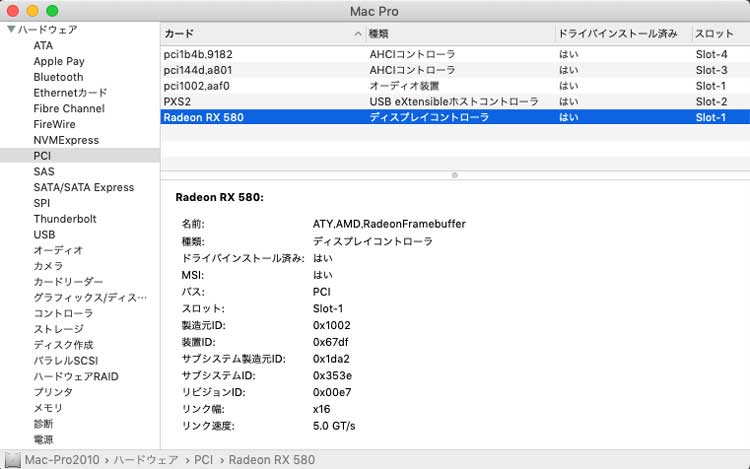The image size is (750, 469).
Task: Open メモリ in the sidebar
Action: 48,408
